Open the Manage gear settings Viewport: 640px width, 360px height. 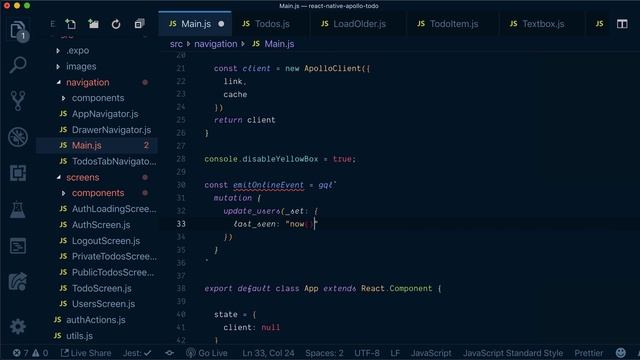point(18,327)
